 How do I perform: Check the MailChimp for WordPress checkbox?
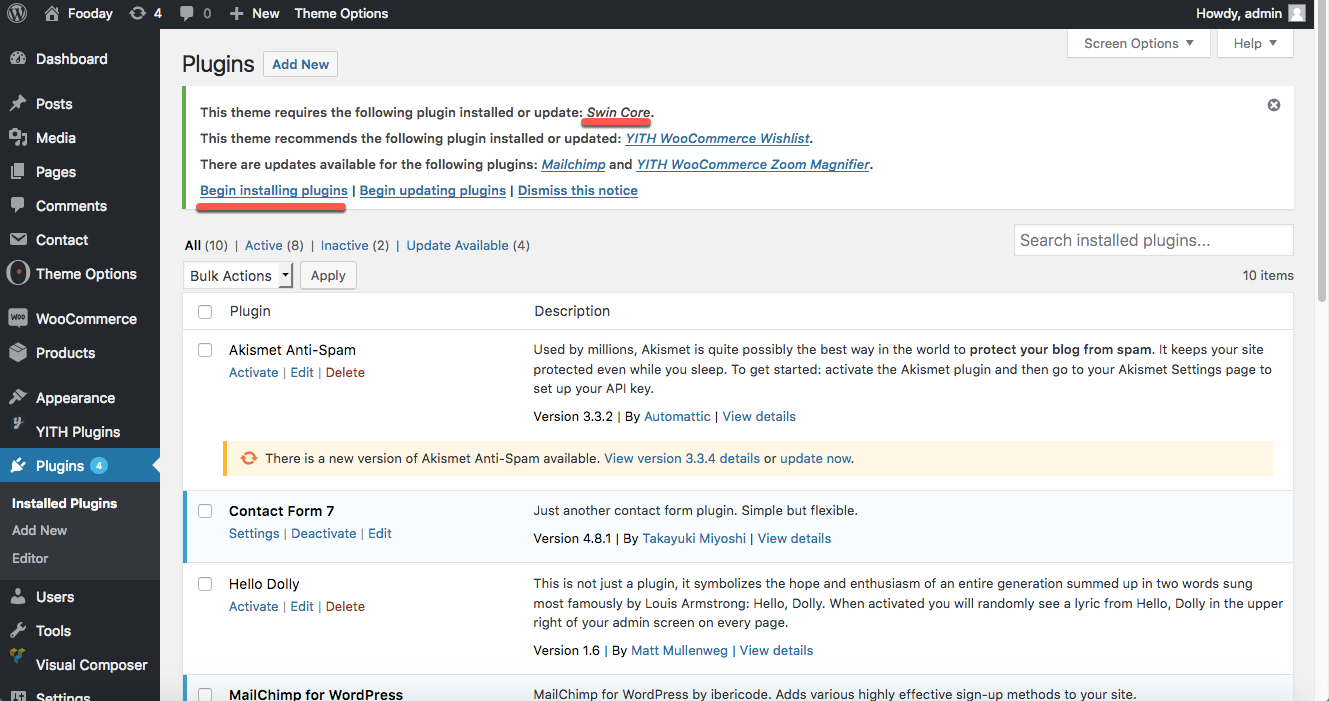coord(205,695)
